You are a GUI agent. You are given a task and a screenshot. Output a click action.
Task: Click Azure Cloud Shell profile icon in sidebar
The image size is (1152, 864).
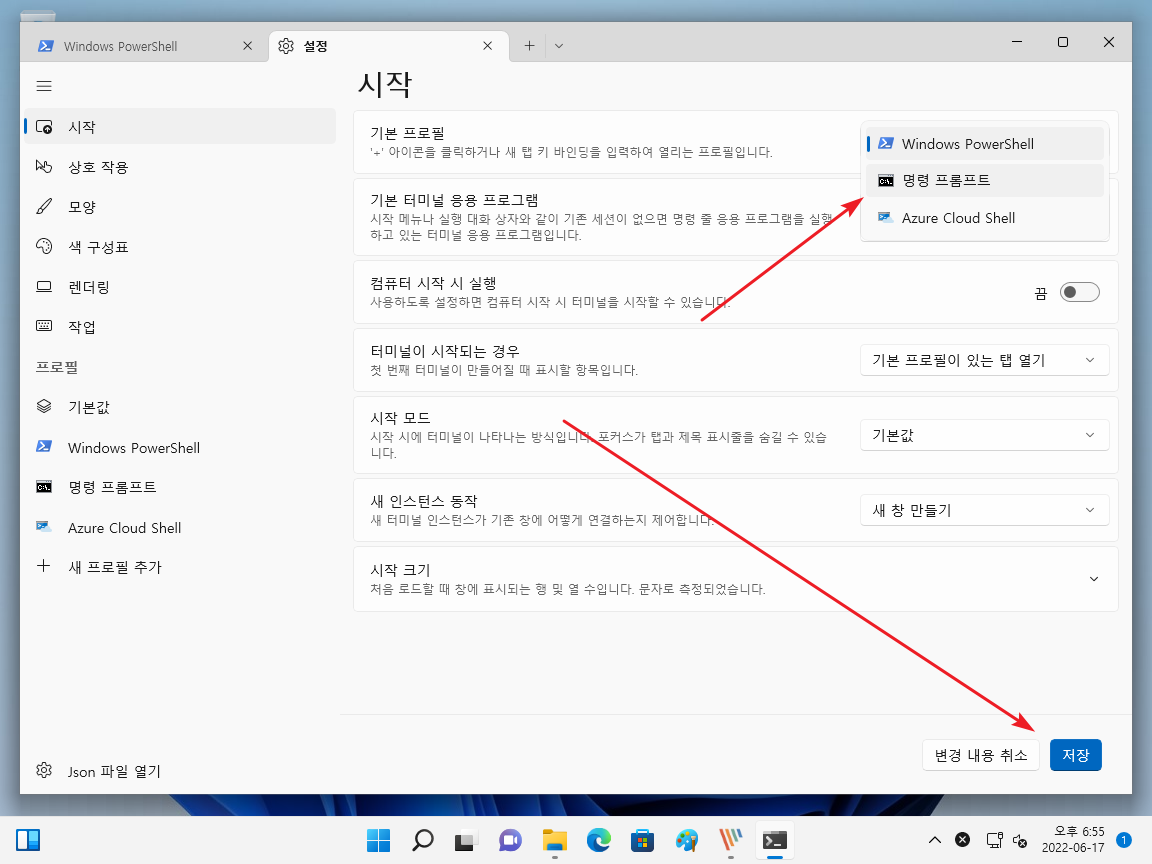pos(44,527)
